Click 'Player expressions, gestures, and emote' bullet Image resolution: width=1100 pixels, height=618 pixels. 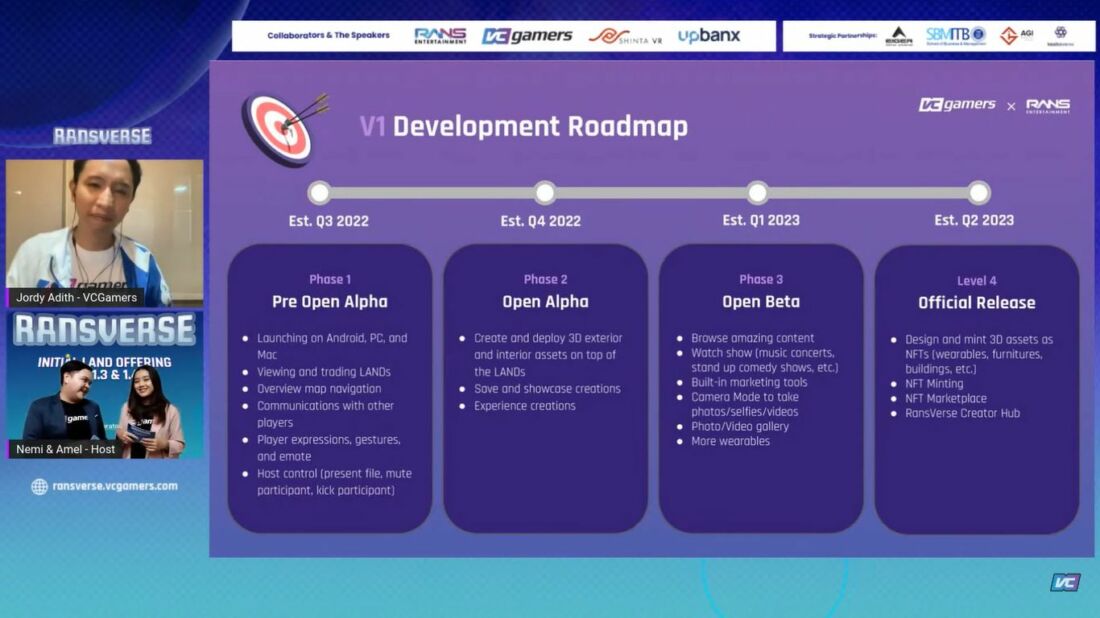328,448
